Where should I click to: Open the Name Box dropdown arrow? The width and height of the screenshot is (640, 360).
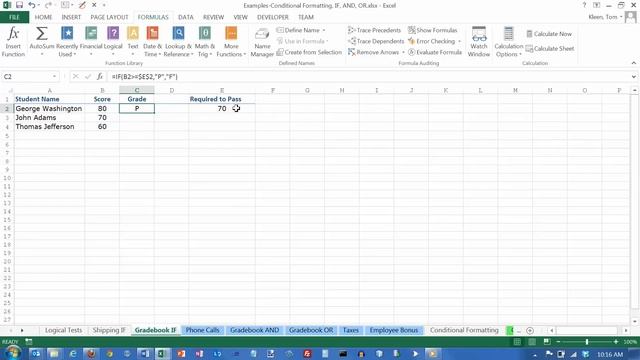pyautogui.click(x=54, y=76)
